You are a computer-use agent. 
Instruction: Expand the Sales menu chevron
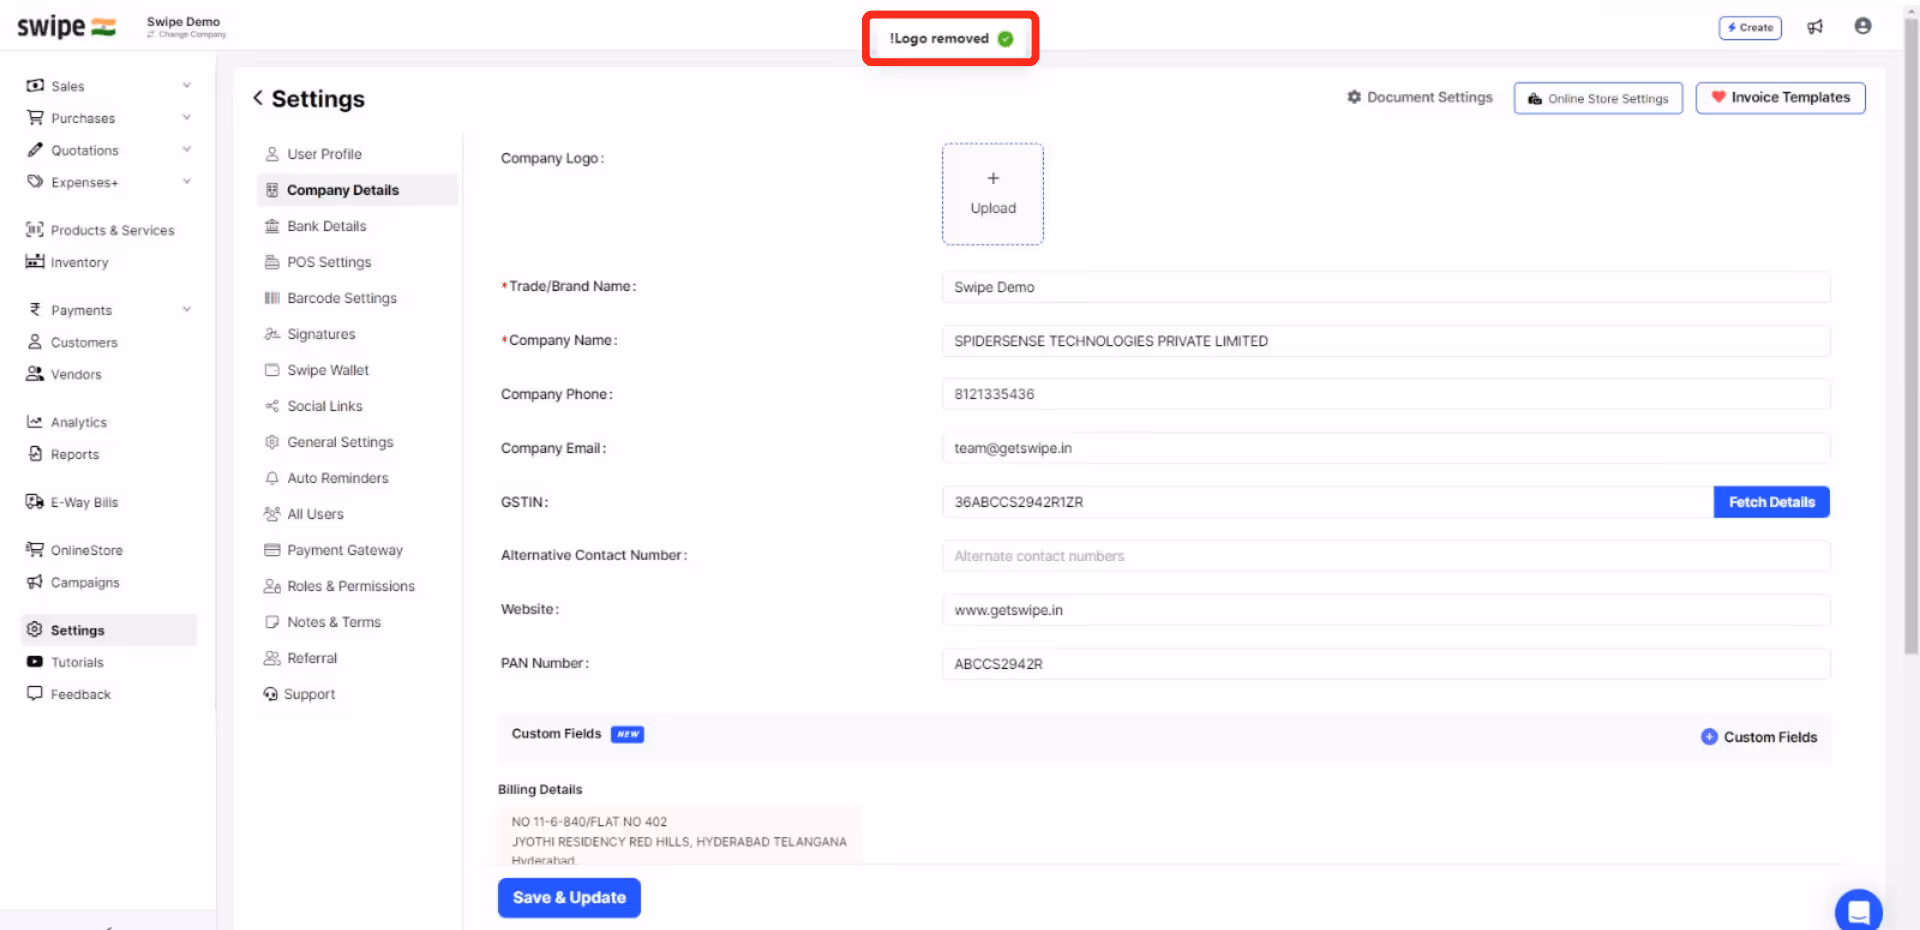[x=186, y=86]
